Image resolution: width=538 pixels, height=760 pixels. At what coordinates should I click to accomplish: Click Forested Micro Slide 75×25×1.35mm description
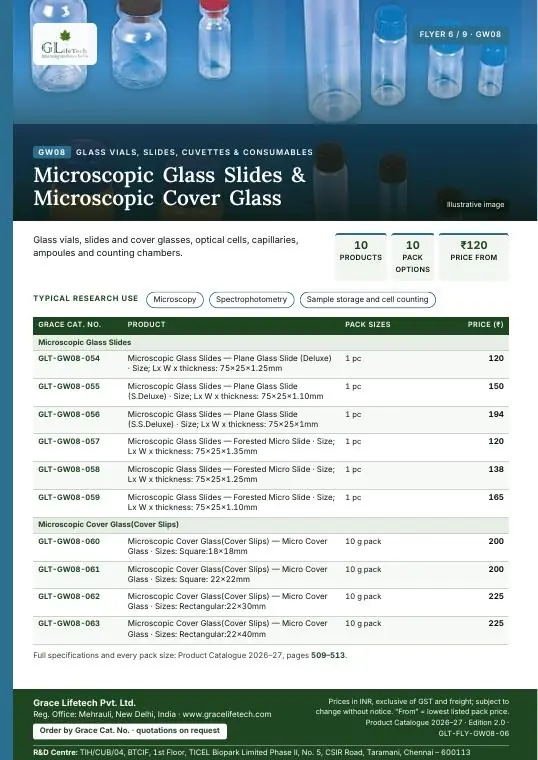tap(231, 446)
